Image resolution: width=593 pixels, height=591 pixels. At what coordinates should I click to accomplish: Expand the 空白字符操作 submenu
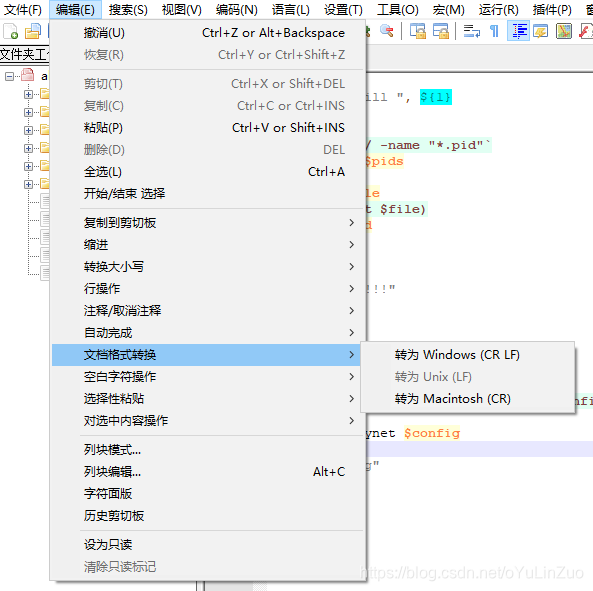coord(207,377)
